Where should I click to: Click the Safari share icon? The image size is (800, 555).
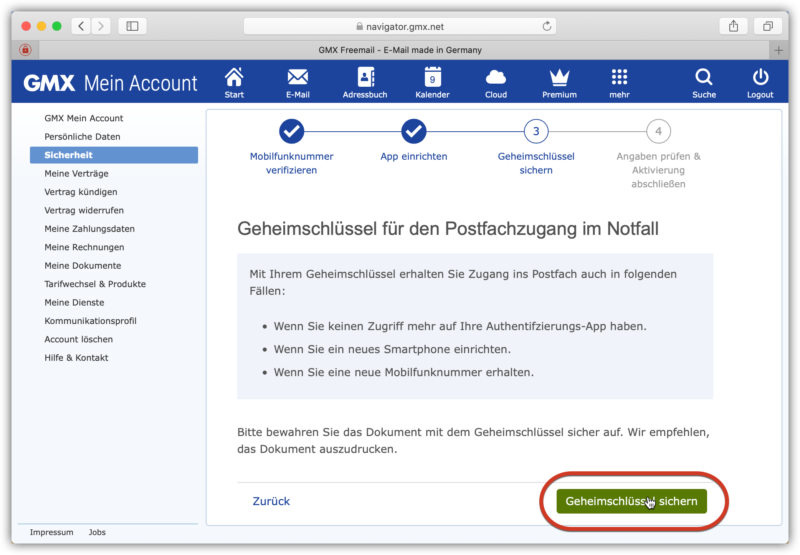[733, 26]
